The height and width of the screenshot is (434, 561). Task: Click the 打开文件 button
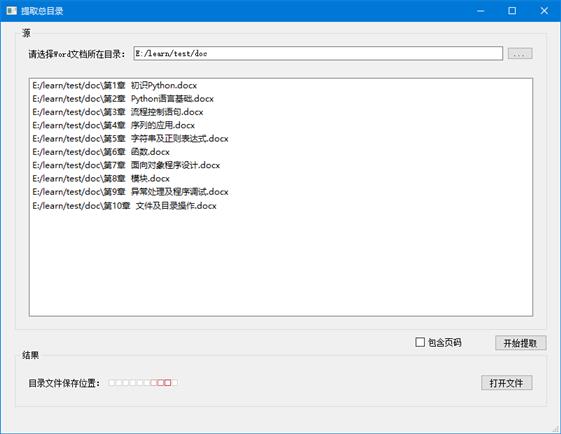pos(507,383)
